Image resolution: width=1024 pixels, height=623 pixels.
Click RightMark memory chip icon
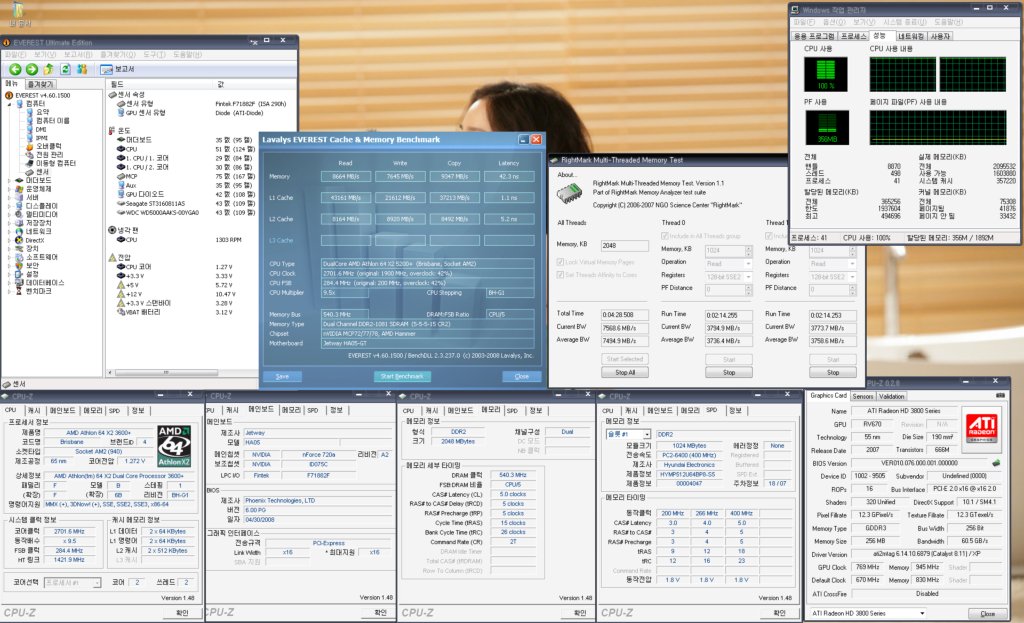[569, 195]
